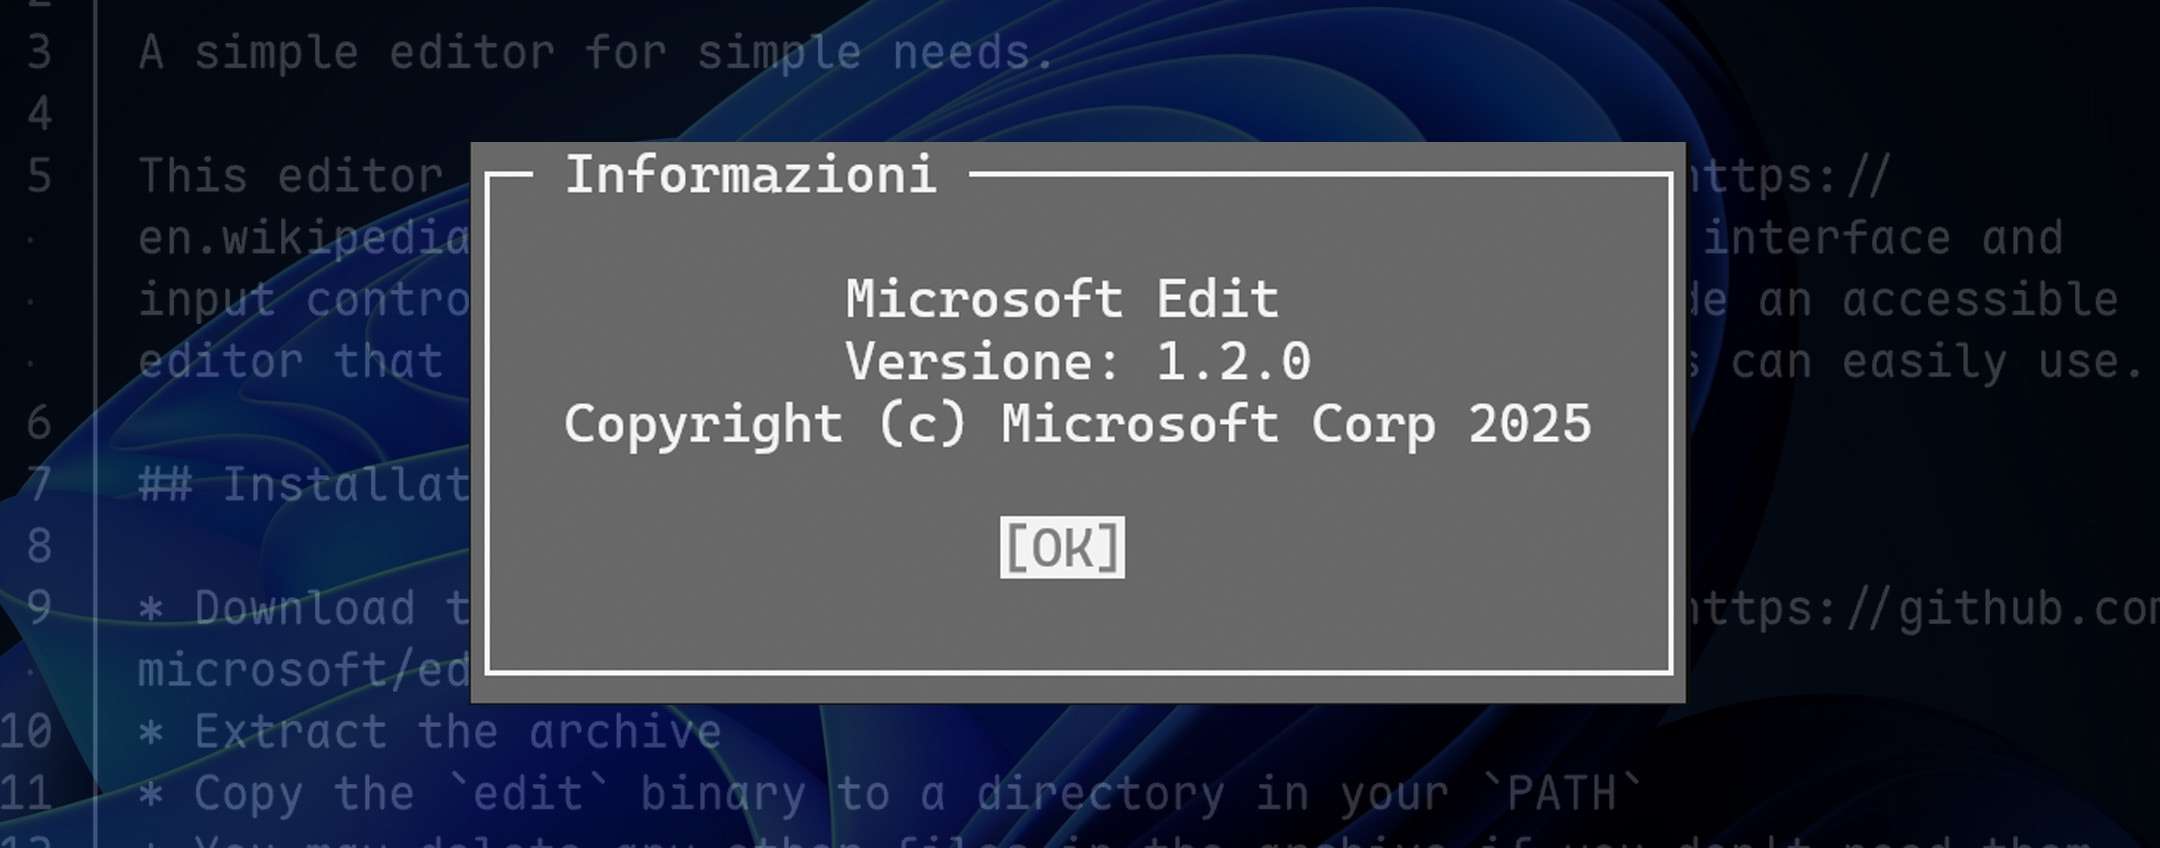Viewport: 2160px width, 848px height.
Task: Click the Microsoft Edit name text
Action: [1062, 299]
